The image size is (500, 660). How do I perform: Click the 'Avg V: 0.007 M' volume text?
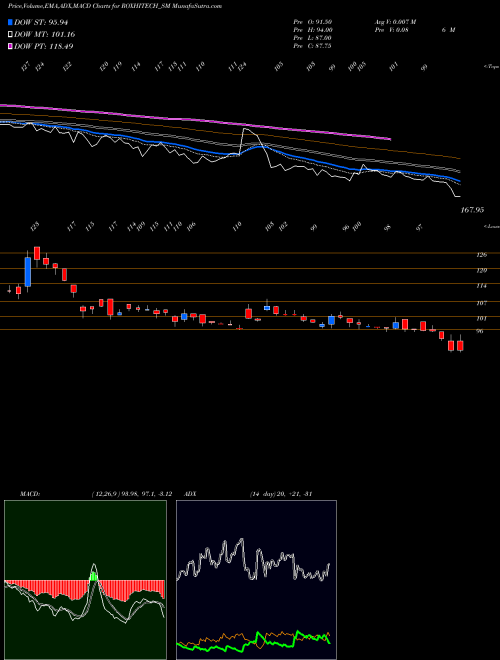[395, 22]
